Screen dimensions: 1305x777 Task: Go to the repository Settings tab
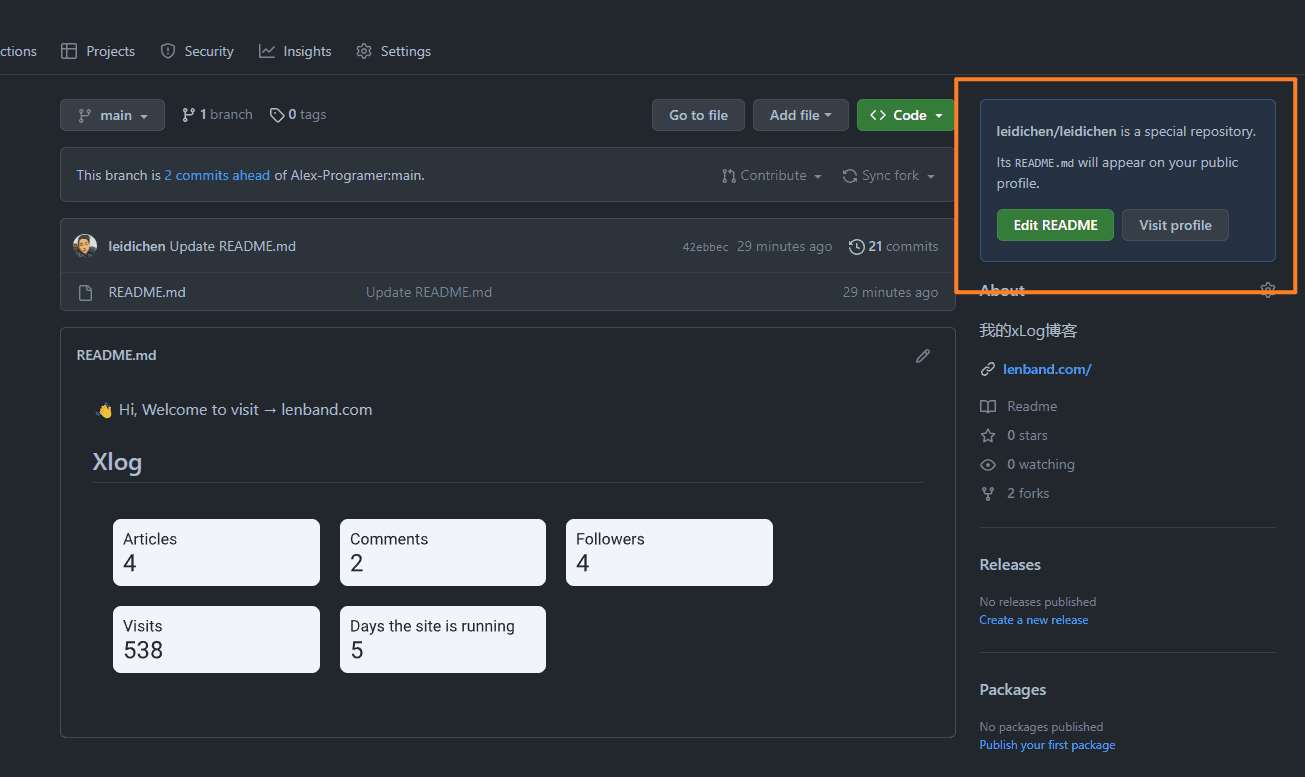[394, 51]
